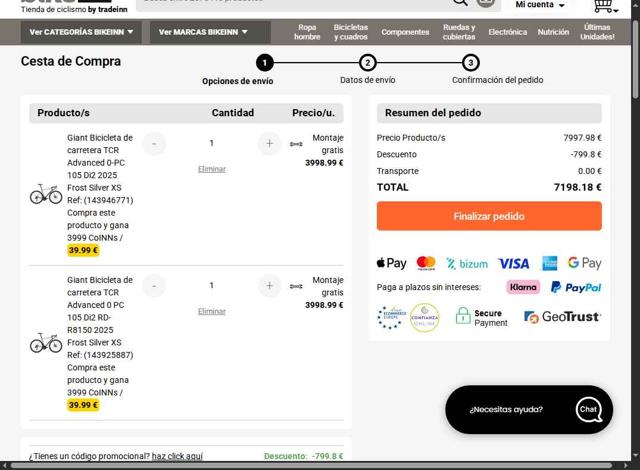The width and height of the screenshot is (640, 470).
Task: Click the search input field
Action: point(294,3)
